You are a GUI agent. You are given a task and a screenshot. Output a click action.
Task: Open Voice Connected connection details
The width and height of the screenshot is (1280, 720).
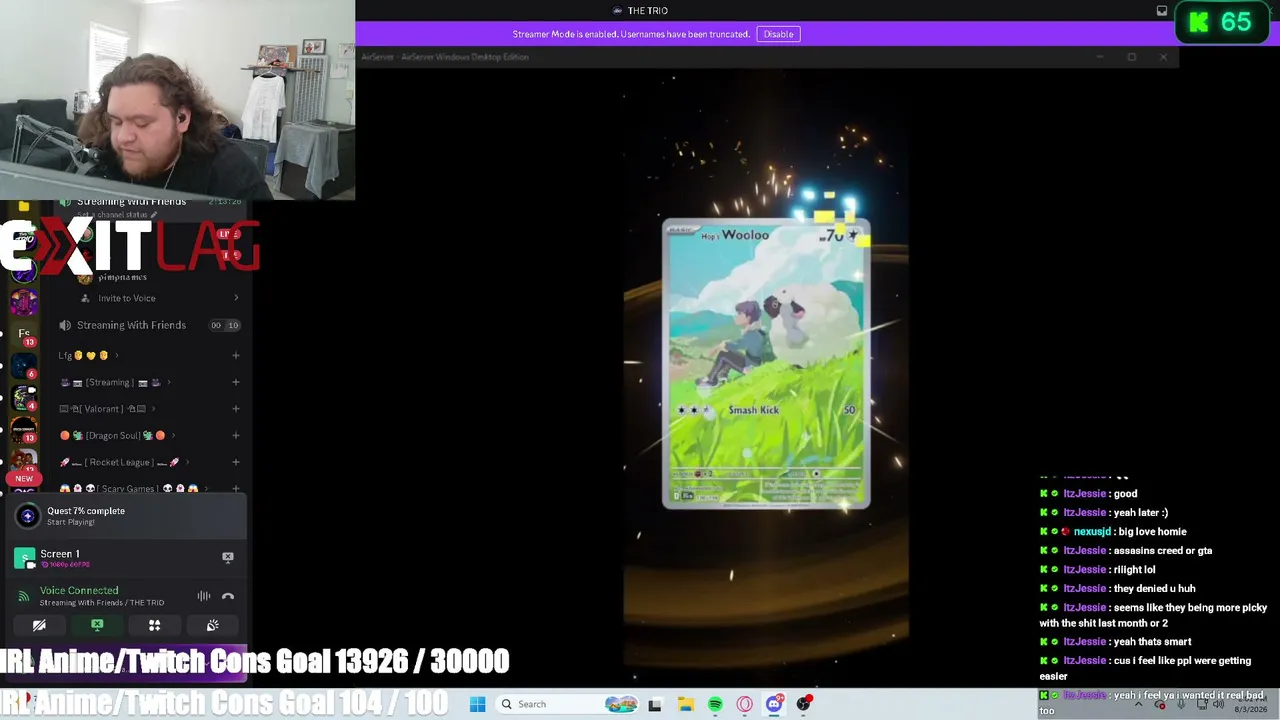79,591
